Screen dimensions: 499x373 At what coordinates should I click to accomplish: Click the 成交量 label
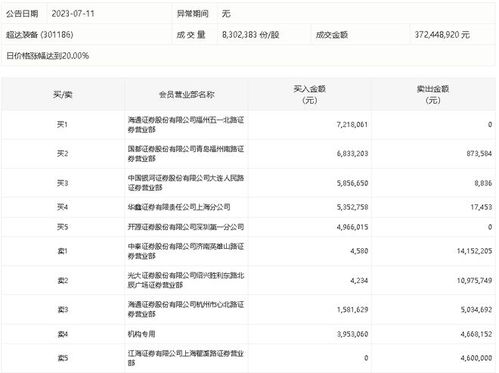click(x=191, y=35)
